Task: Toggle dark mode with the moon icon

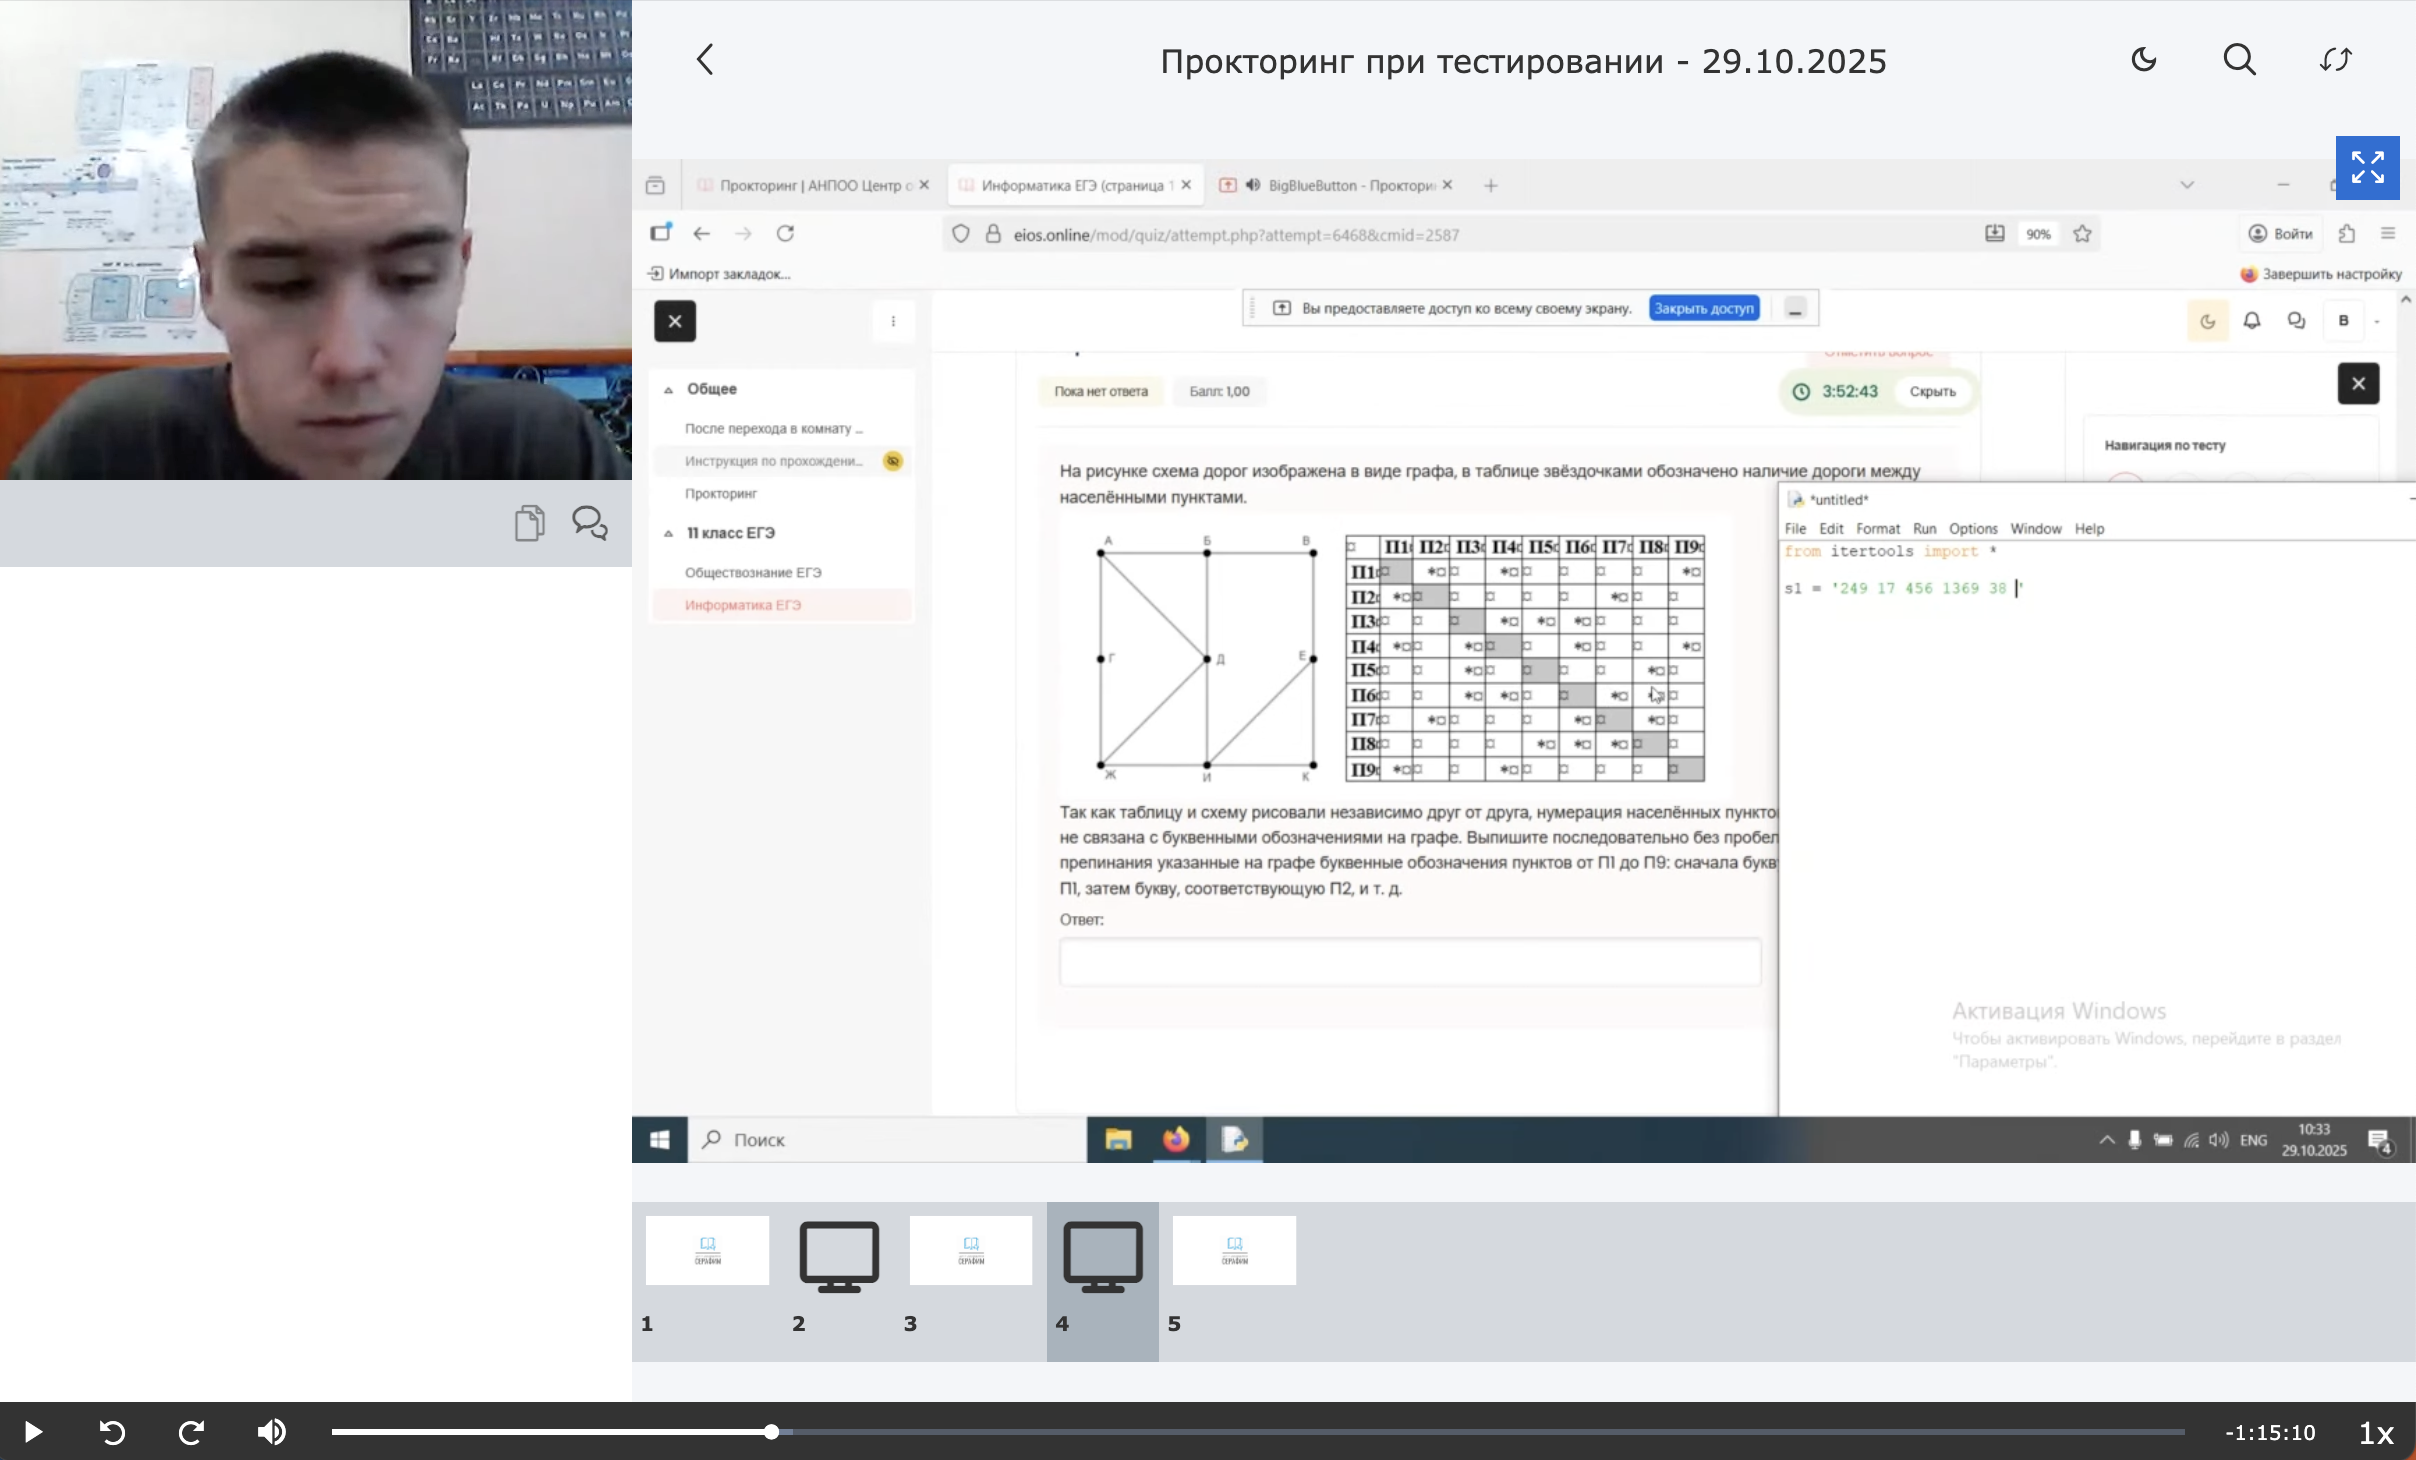Action: [2143, 60]
